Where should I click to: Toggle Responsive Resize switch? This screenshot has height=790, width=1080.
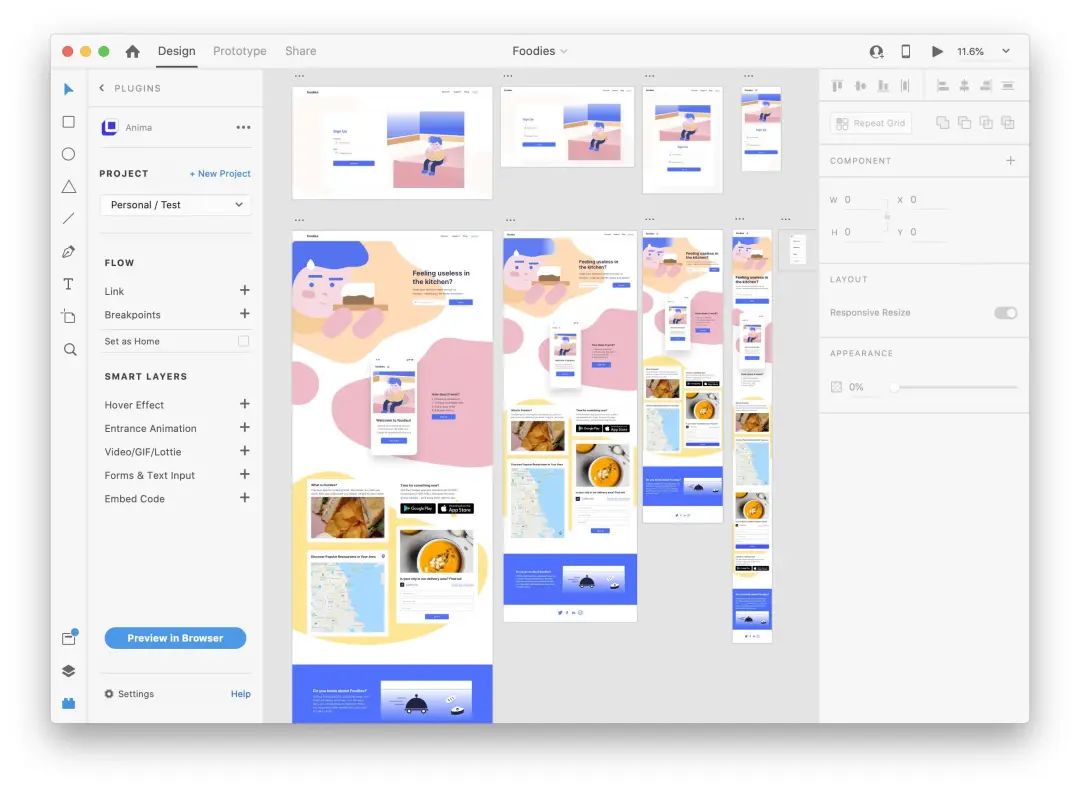[1006, 313]
